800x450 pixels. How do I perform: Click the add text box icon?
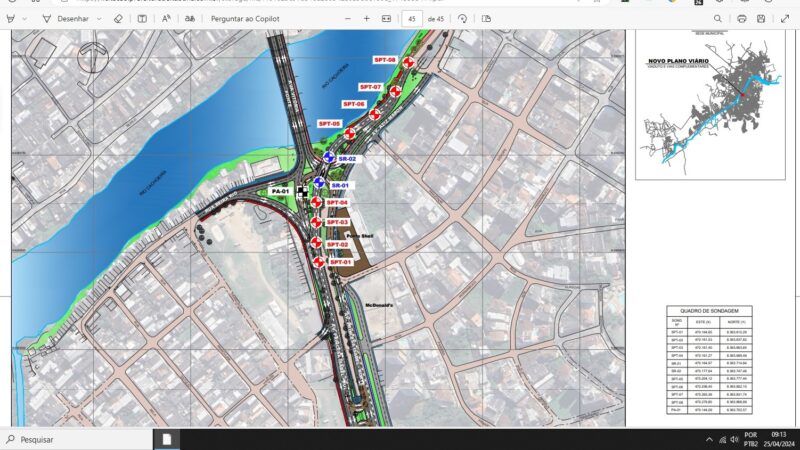142,19
